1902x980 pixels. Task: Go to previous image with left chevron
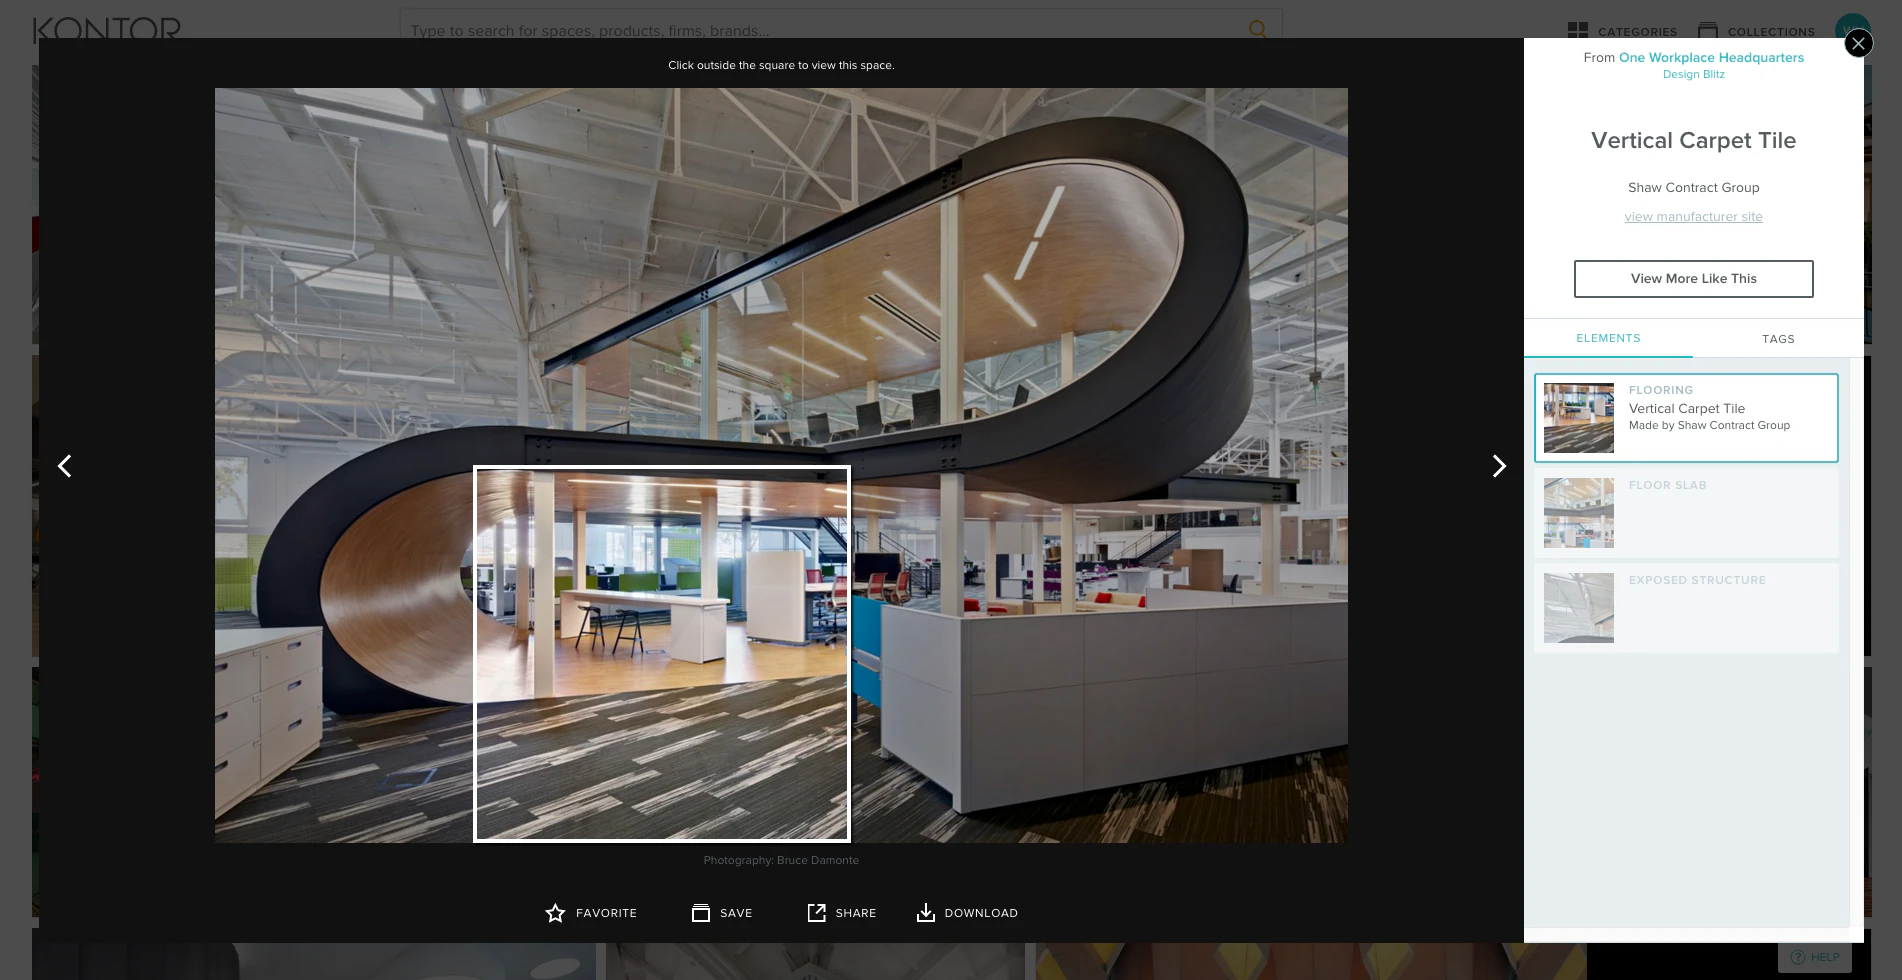point(65,466)
